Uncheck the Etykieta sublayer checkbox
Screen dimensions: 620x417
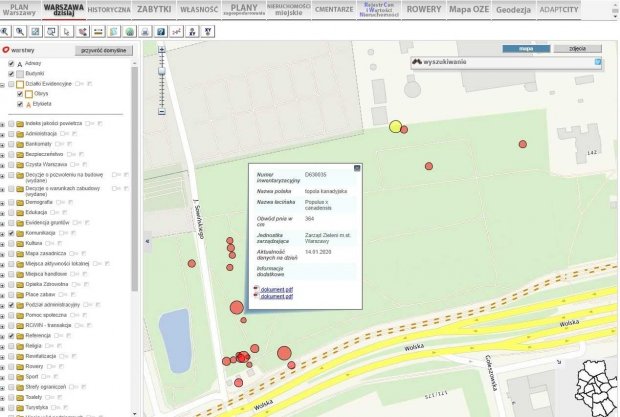pyautogui.click(x=20, y=104)
